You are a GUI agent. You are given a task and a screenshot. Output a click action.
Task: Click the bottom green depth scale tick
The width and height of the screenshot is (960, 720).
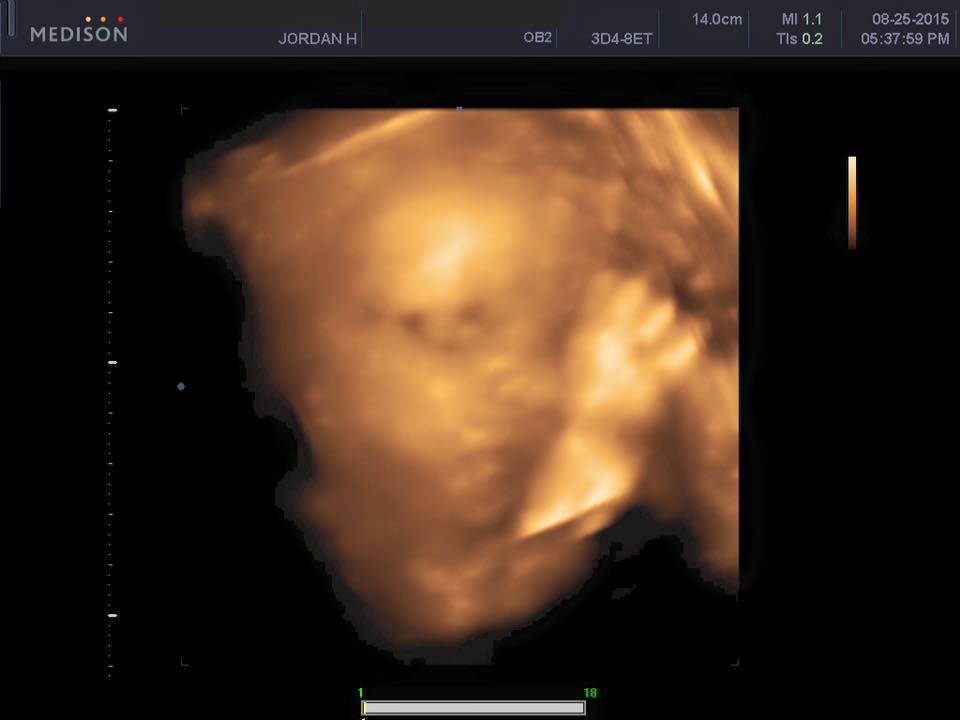pos(112,615)
